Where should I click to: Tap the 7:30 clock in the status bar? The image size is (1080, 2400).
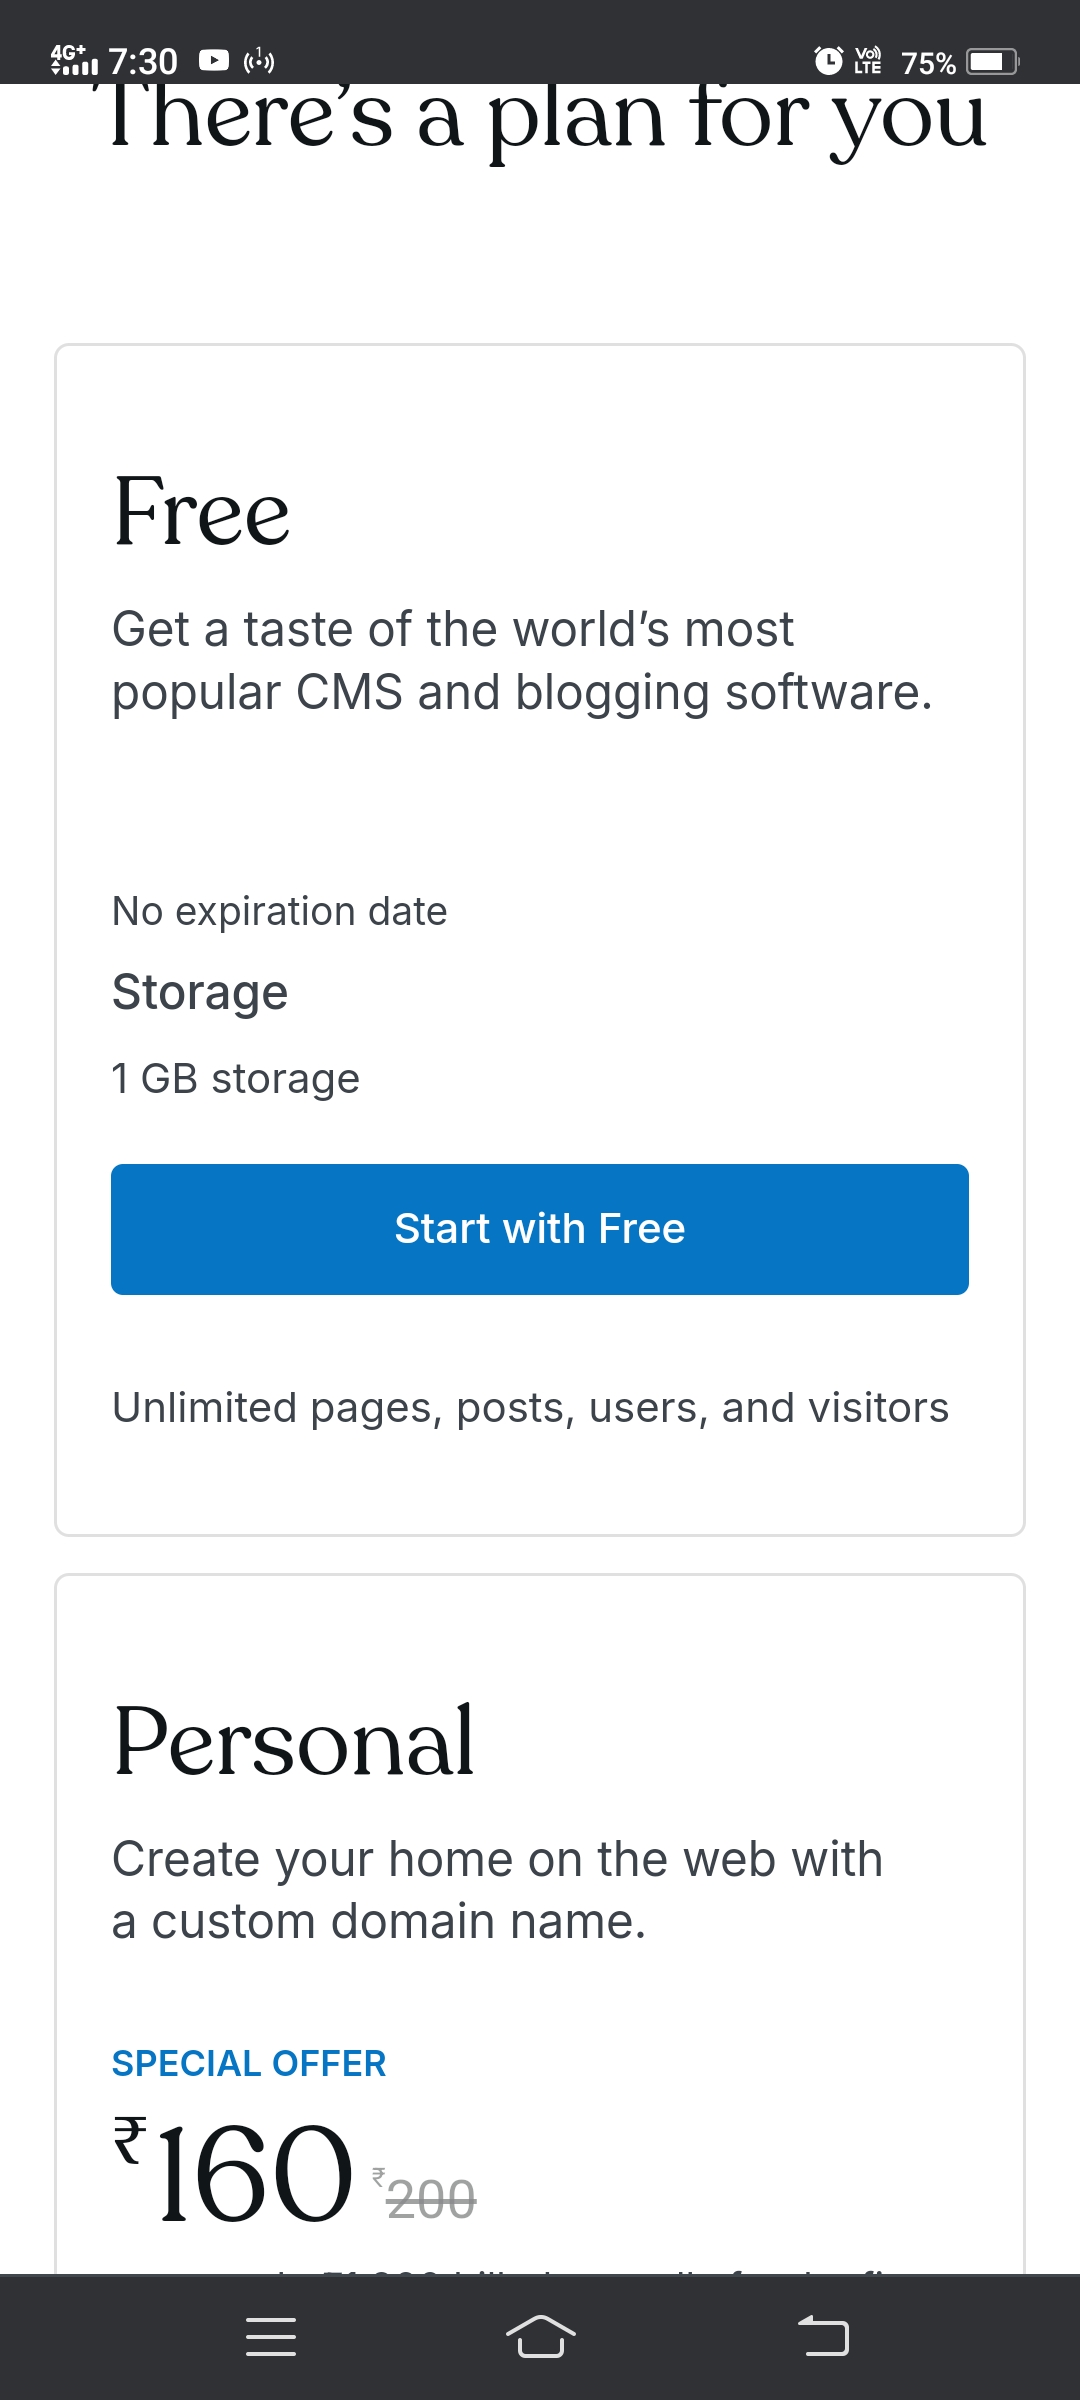143,62
